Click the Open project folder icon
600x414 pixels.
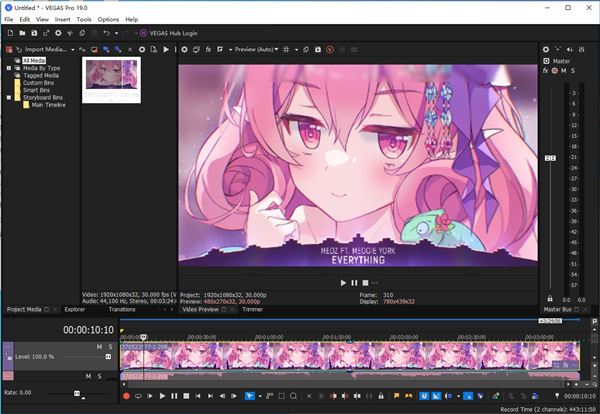[x=22, y=33]
